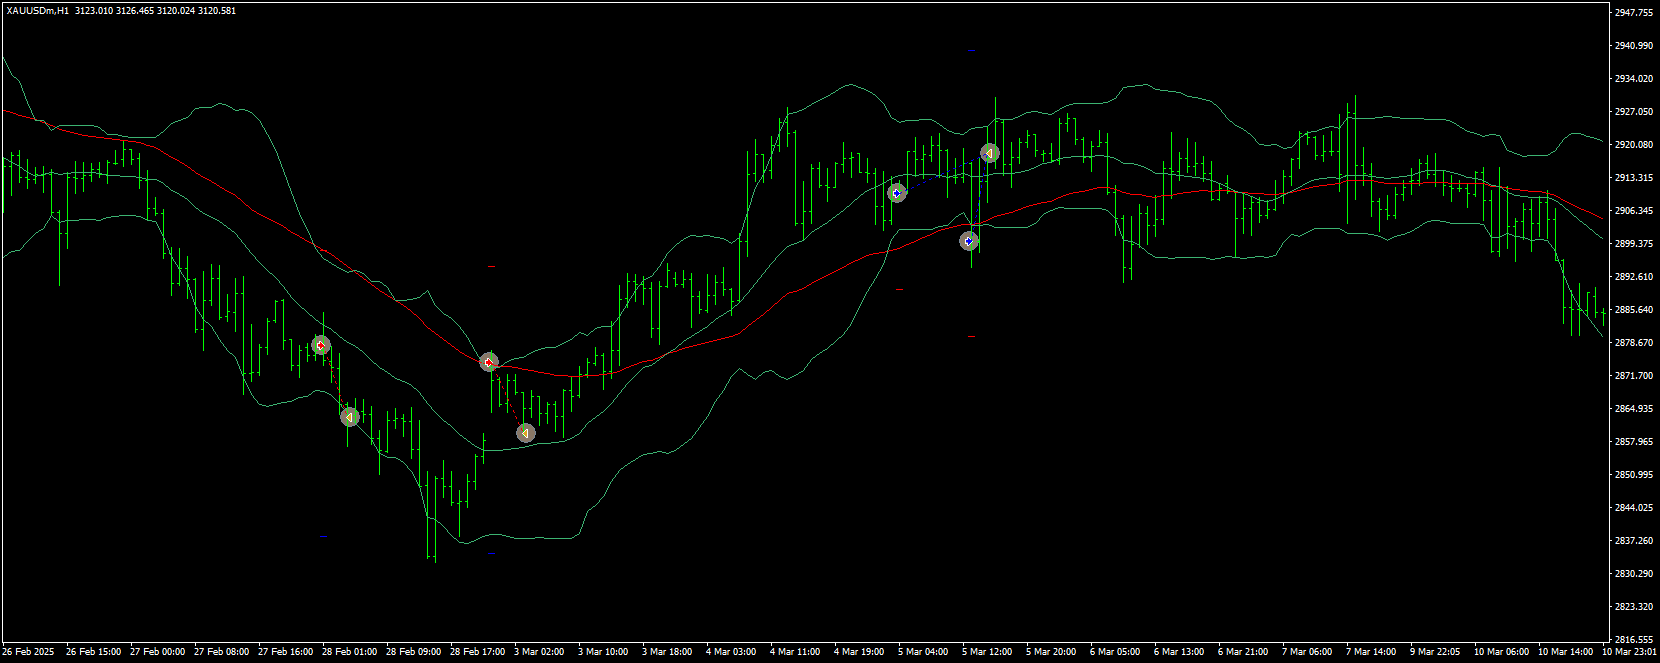Click the 3 Mar 02:00 time label
This screenshot has height=663, width=1660.
click(539, 652)
